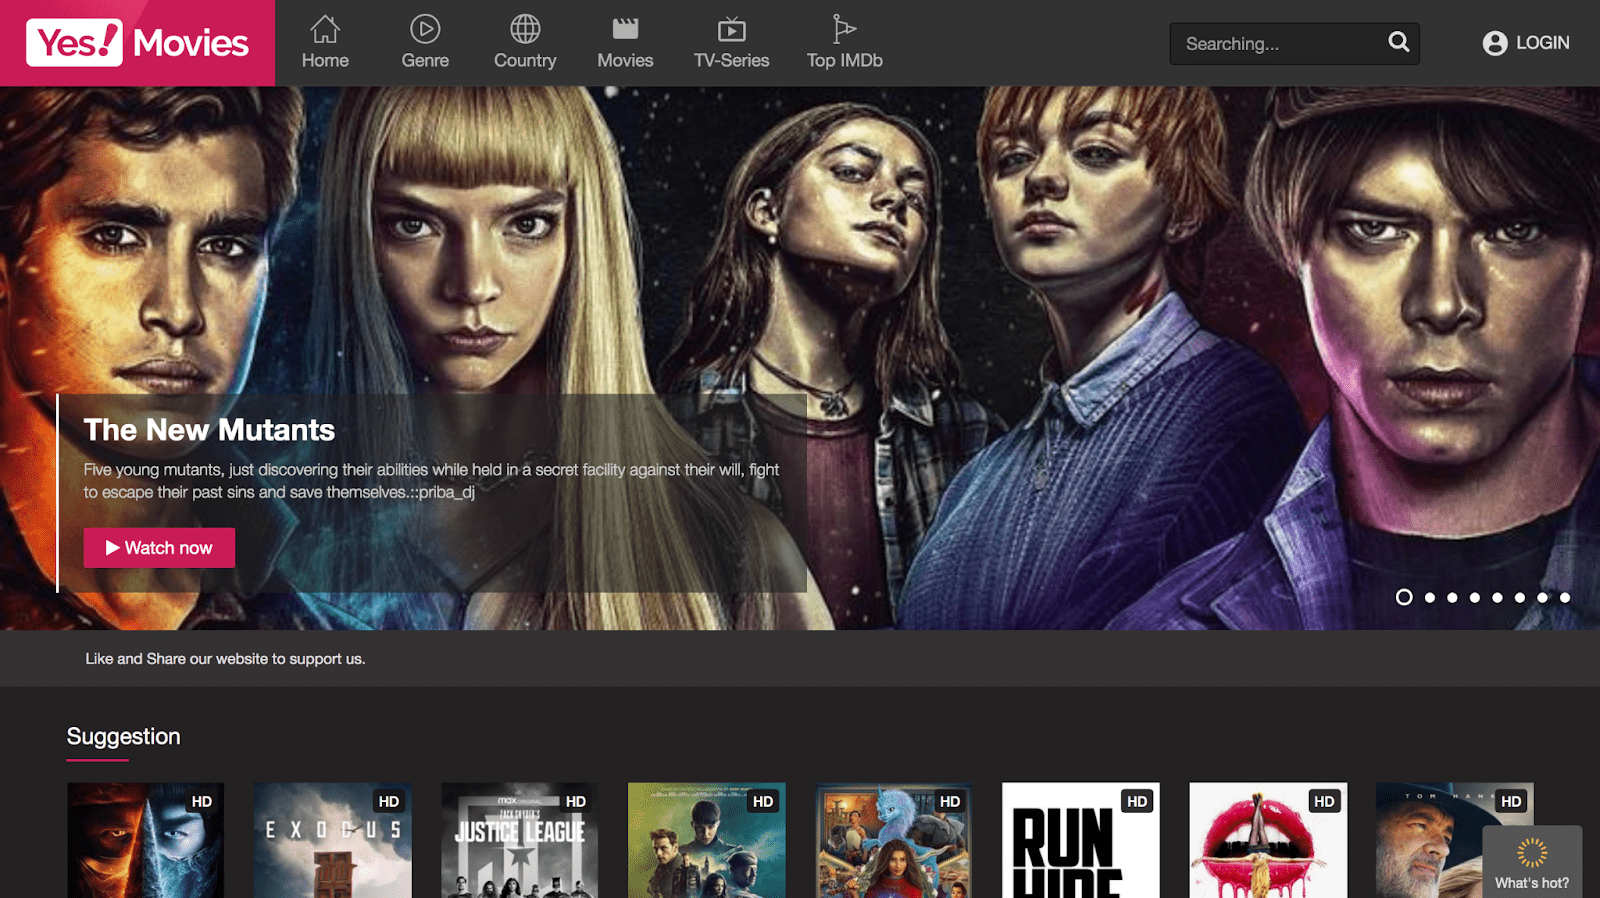
Task: Open the Country globe icon
Action: (x=525, y=29)
